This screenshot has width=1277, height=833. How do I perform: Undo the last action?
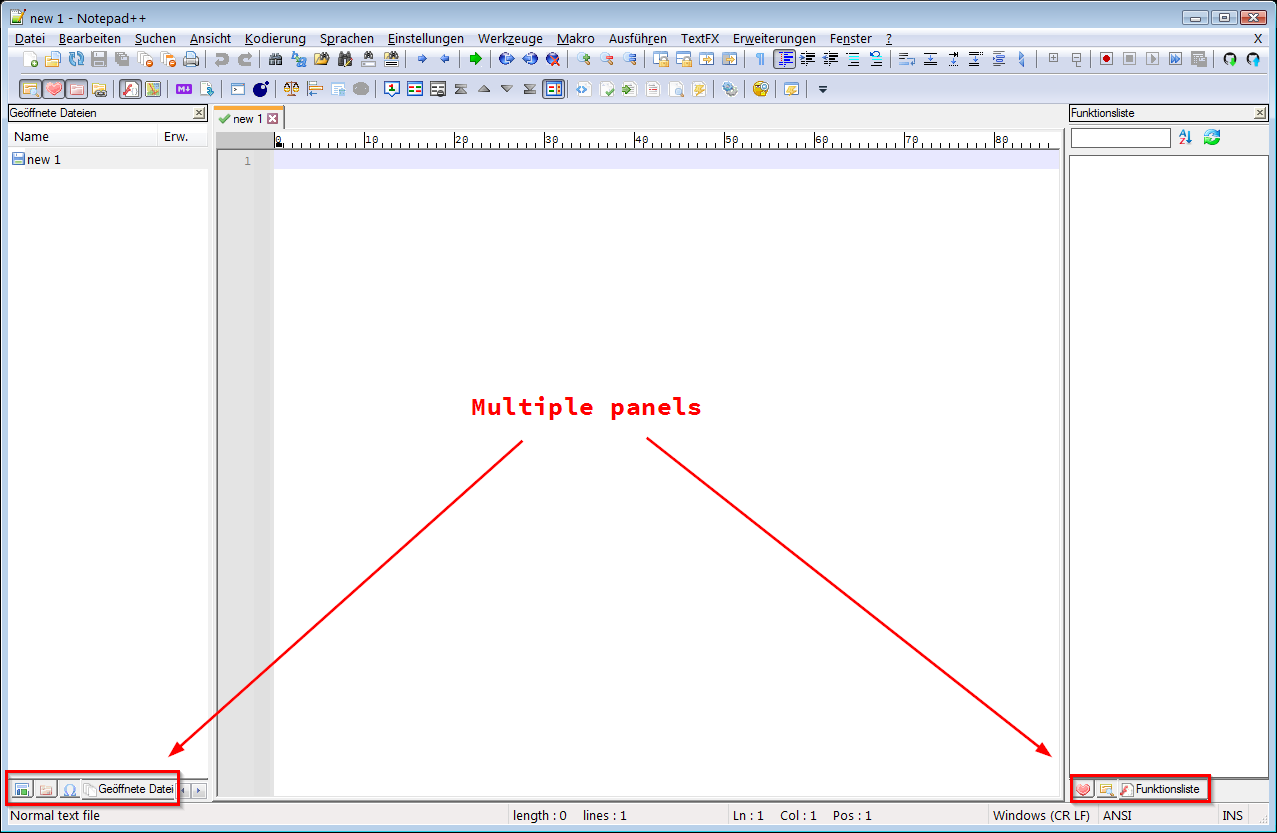(x=222, y=59)
